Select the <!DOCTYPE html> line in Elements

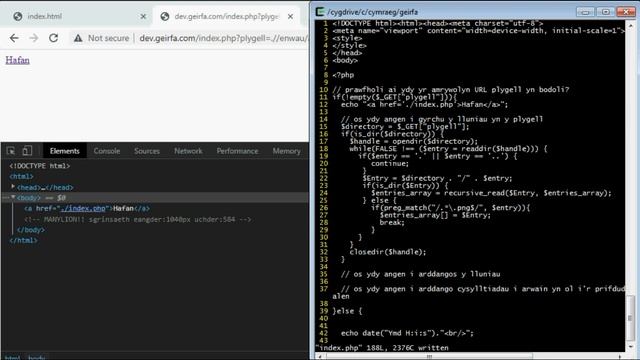coord(40,166)
